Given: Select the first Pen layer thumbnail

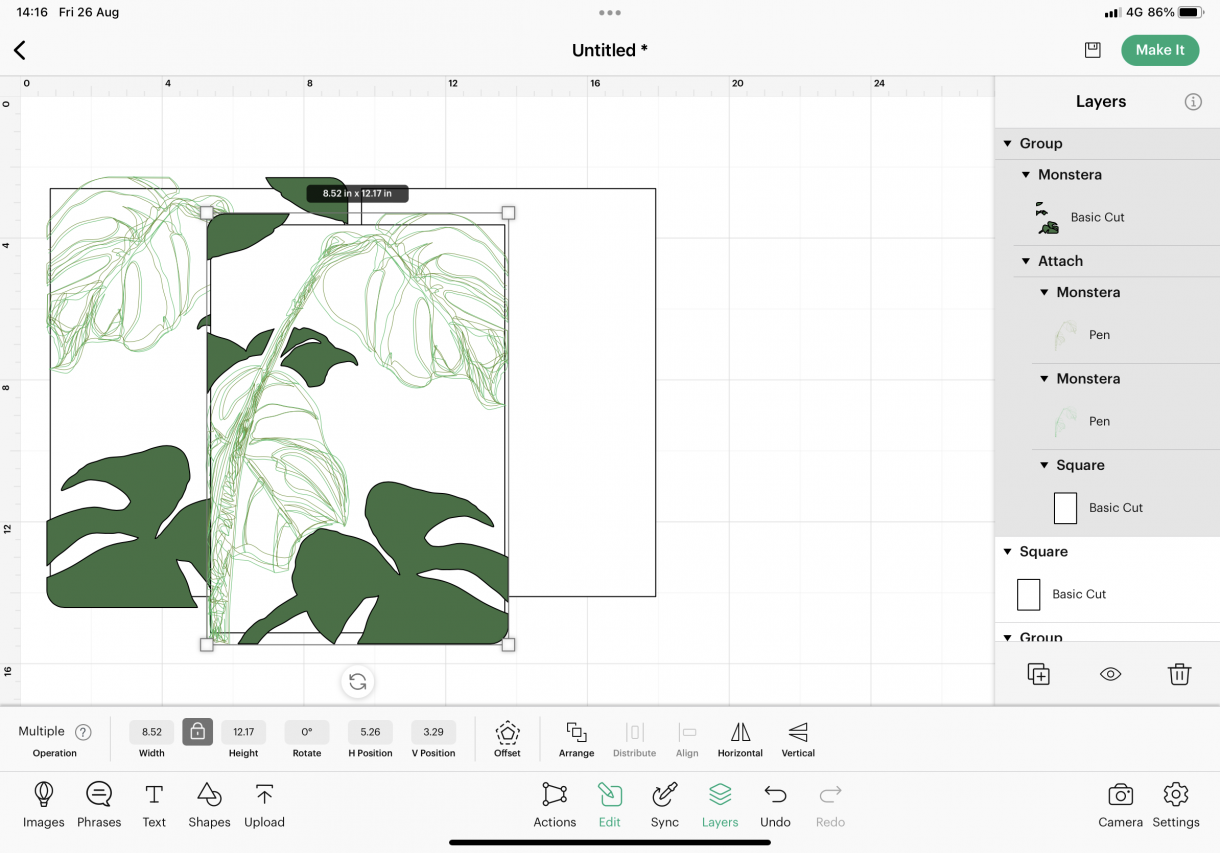Looking at the screenshot, I should point(1066,336).
